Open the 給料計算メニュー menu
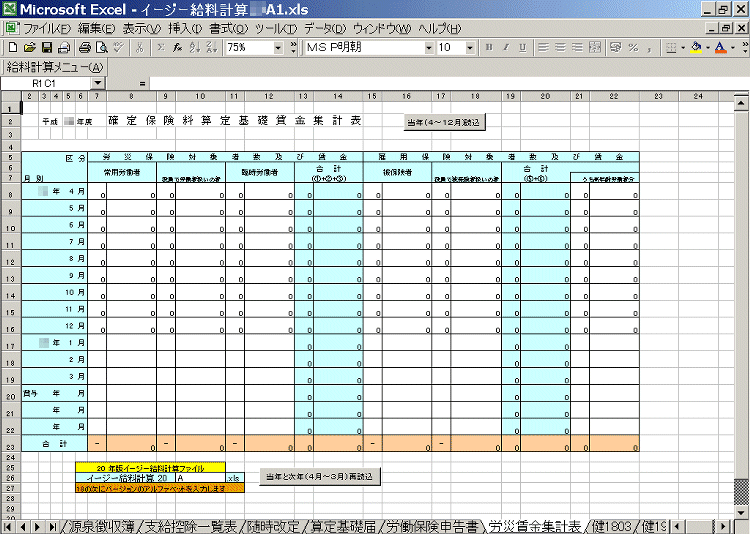 tap(54, 67)
